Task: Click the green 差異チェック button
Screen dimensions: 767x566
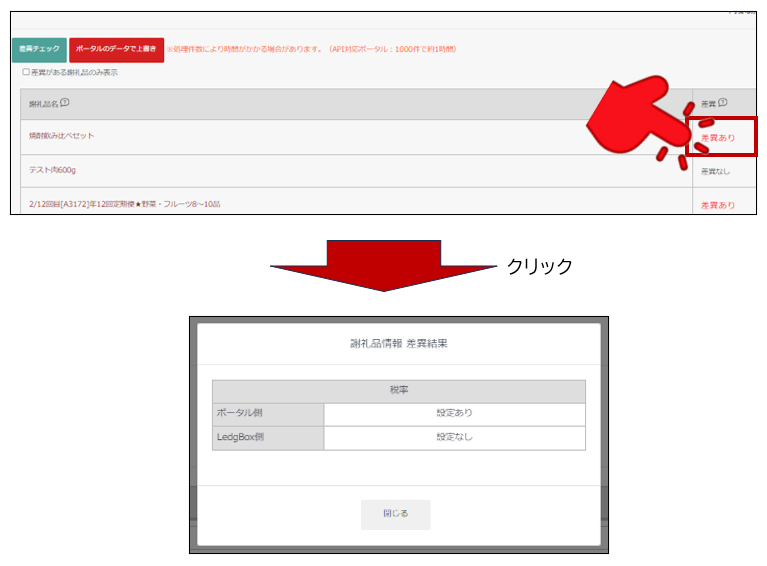Action: coord(39,49)
